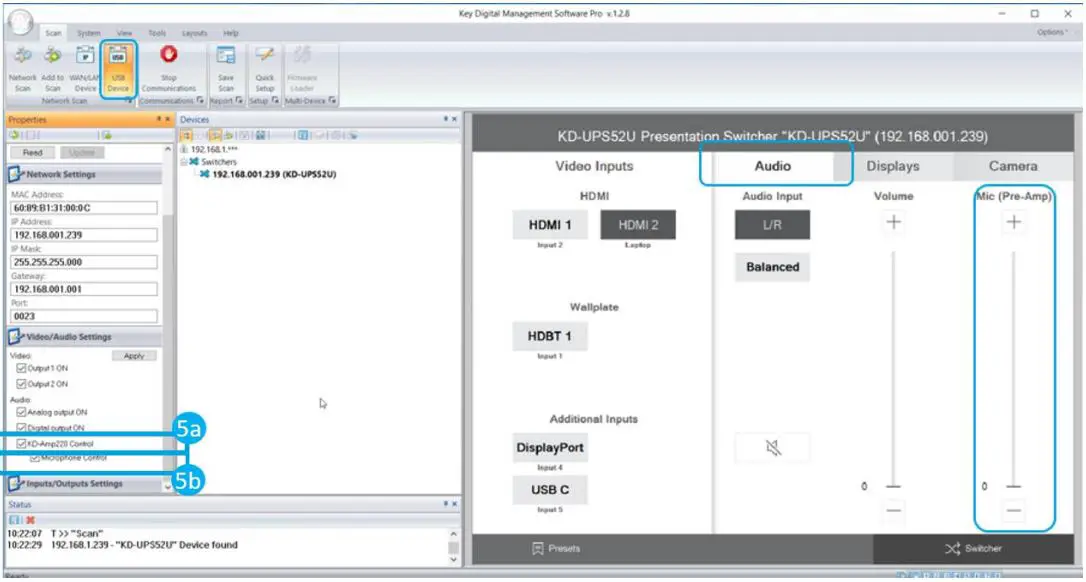The width and height of the screenshot is (1086, 582).
Task: Launch Quick Setup from the ribbon
Action: click(x=265, y=68)
